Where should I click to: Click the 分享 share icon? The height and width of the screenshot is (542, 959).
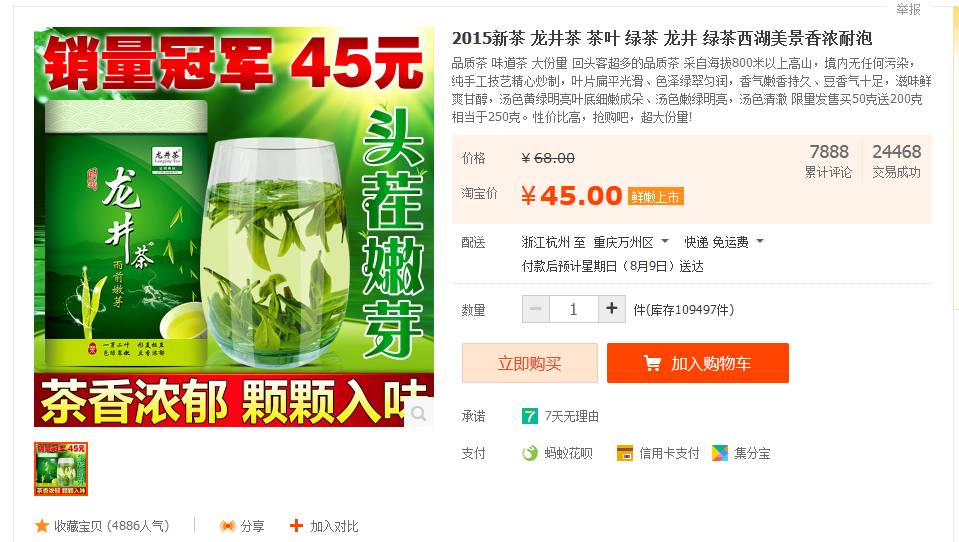click(x=228, y=526)
